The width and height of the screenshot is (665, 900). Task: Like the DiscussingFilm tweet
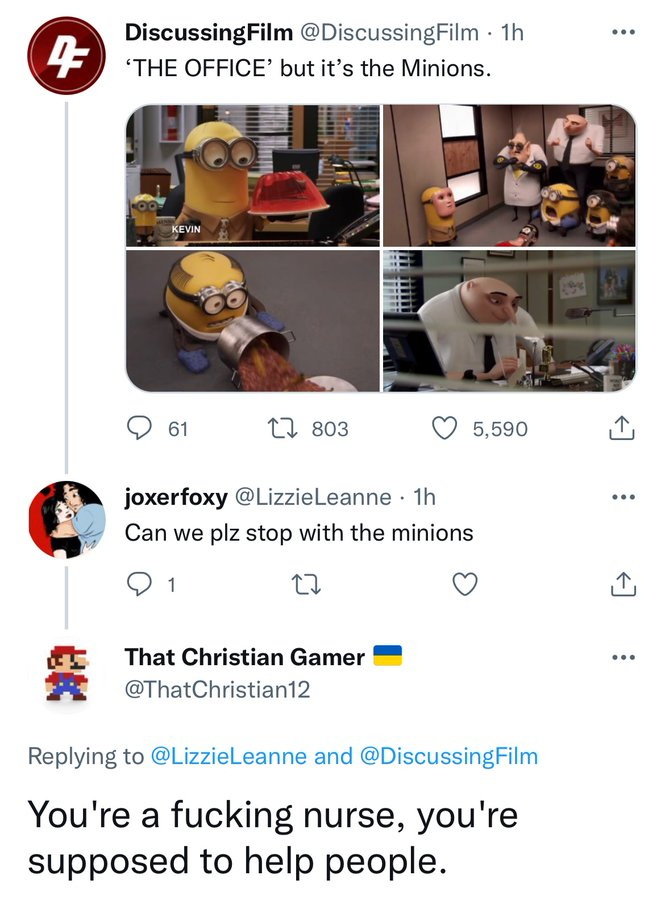(x=444, y=429)
